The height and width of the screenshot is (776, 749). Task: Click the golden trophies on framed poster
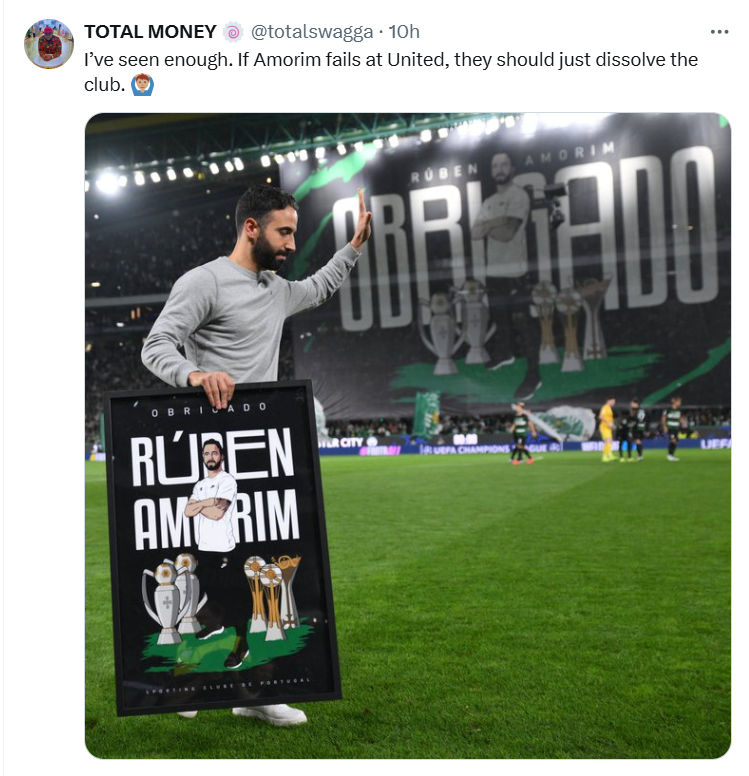pyautogui.click(x=272, y=596)
